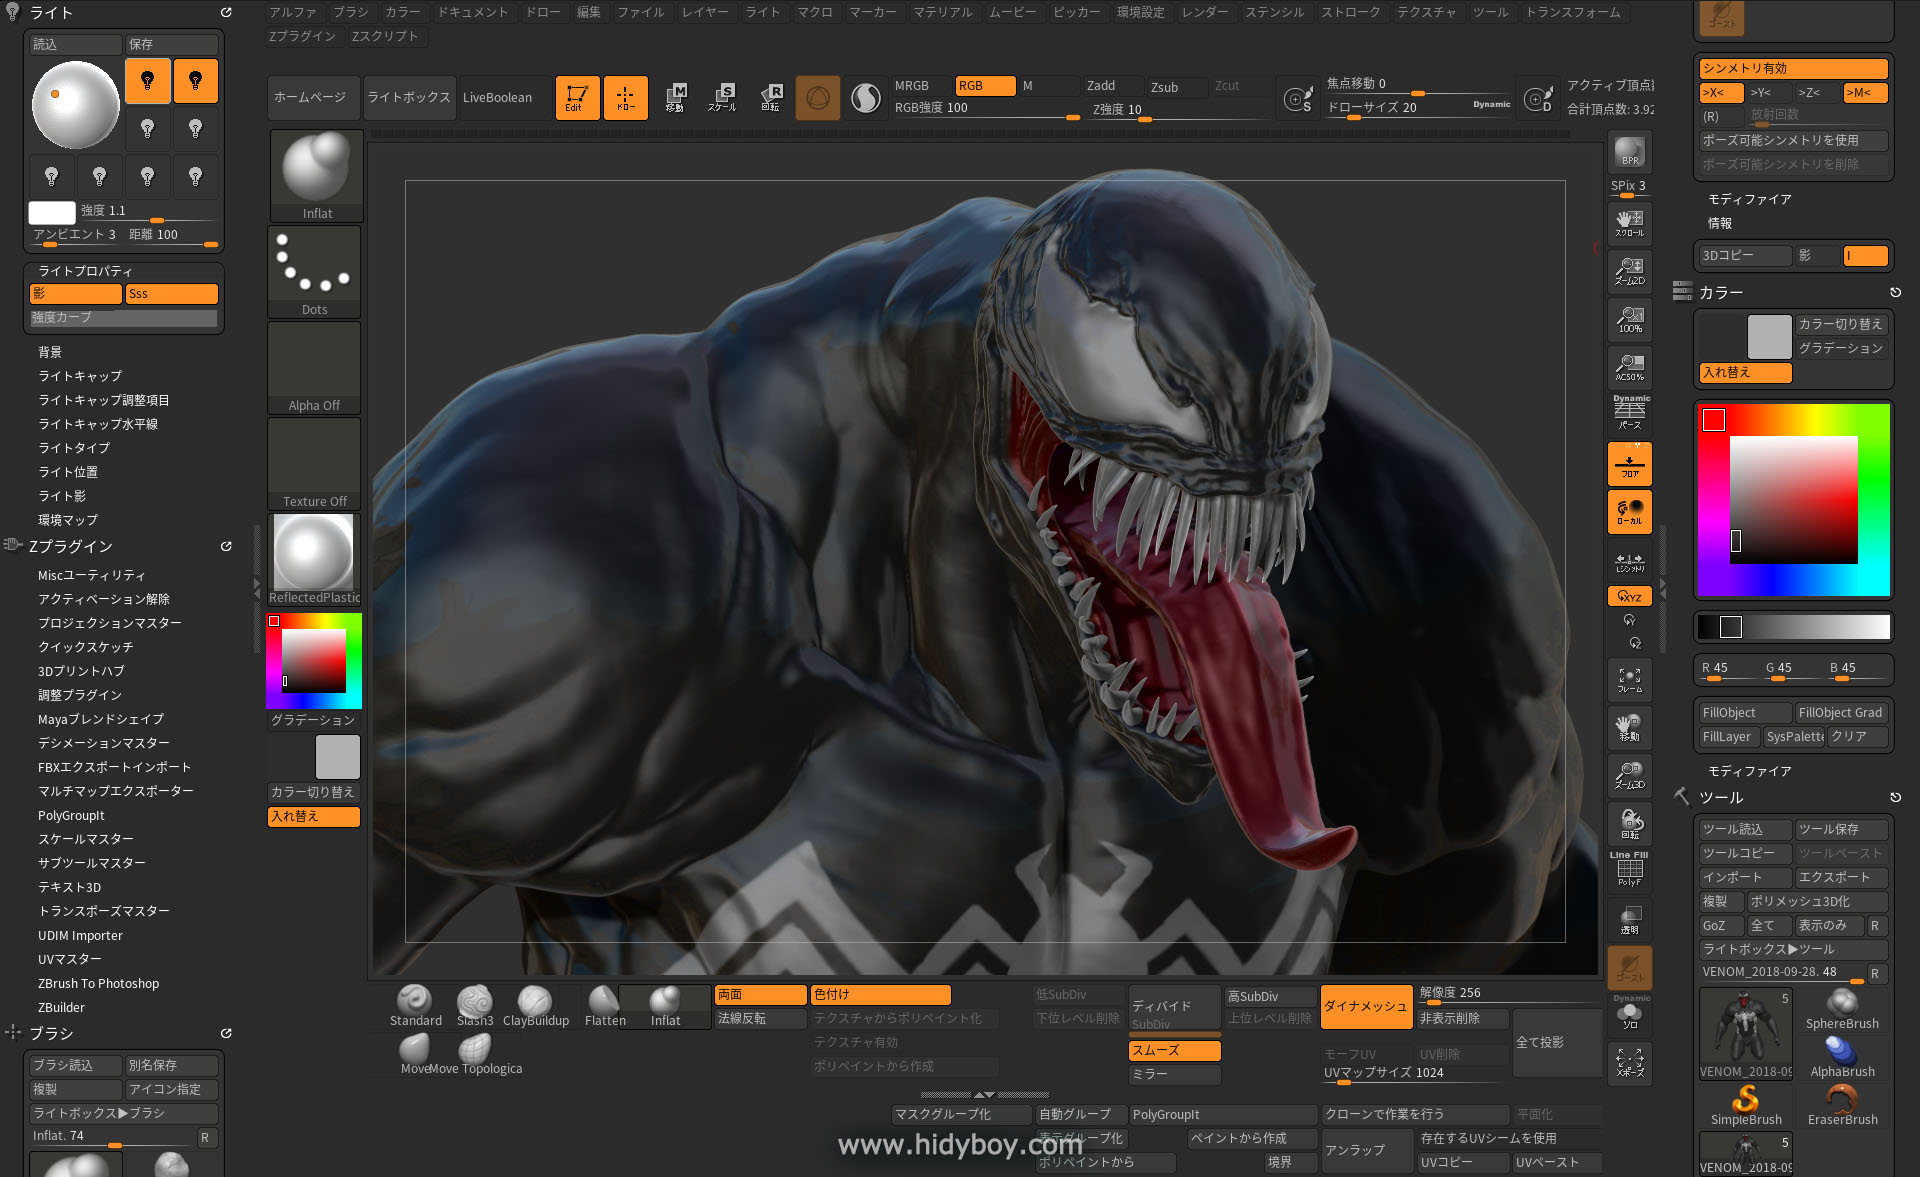Toggle PolyF line fill icon

click(x=1629, y=870)
